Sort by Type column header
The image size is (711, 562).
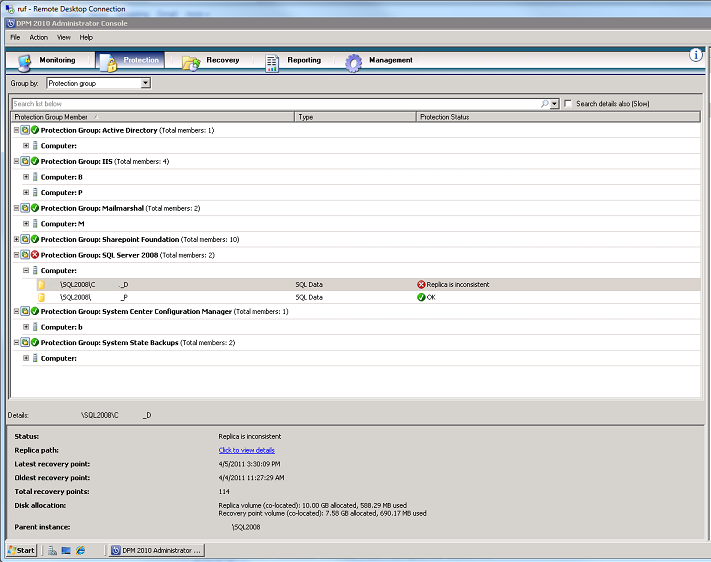tap(356, 117)
